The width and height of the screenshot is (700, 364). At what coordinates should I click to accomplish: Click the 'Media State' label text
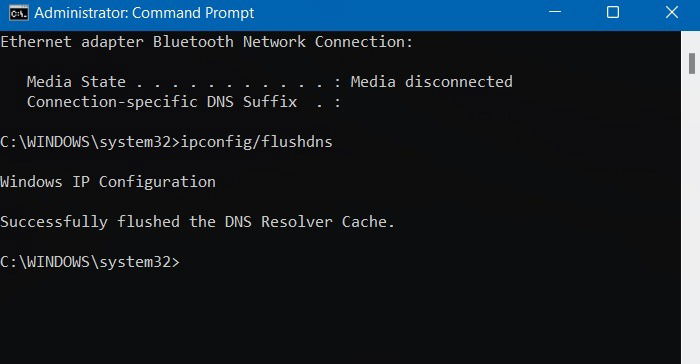pyautogui.click(x=76, y=82)
